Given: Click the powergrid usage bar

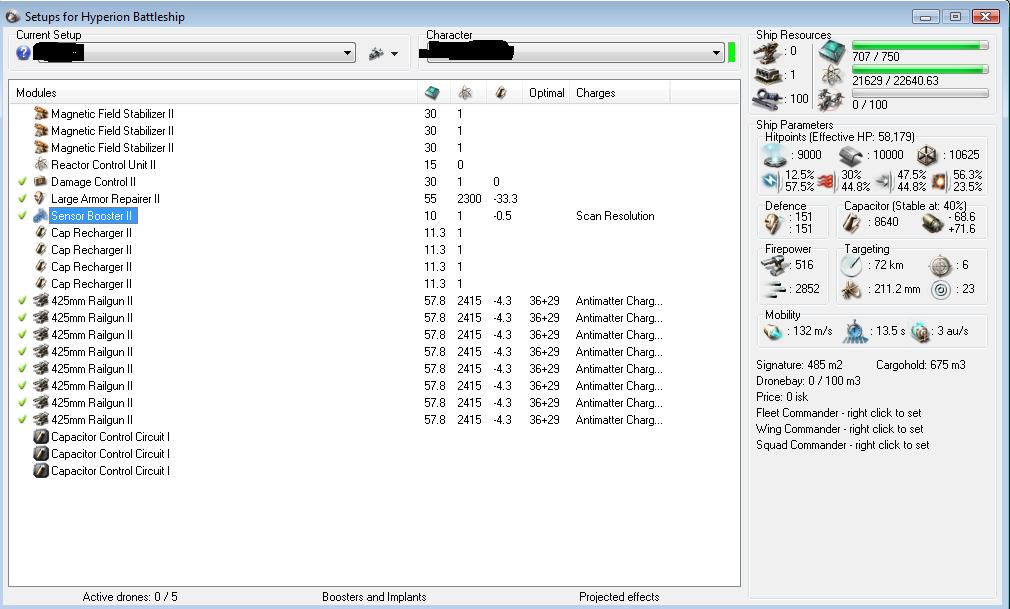Looking at the screenshot, I should [x=920, y=70].
